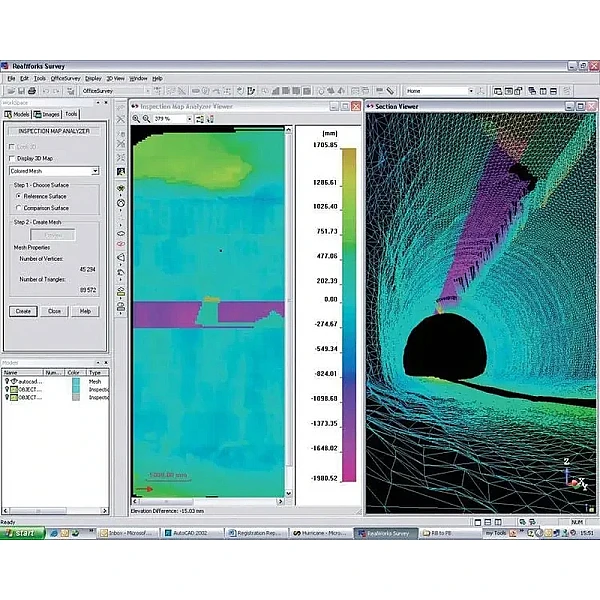Click the zoom in magnifier icon
This screenshot has height=600, width=600.
136,118
